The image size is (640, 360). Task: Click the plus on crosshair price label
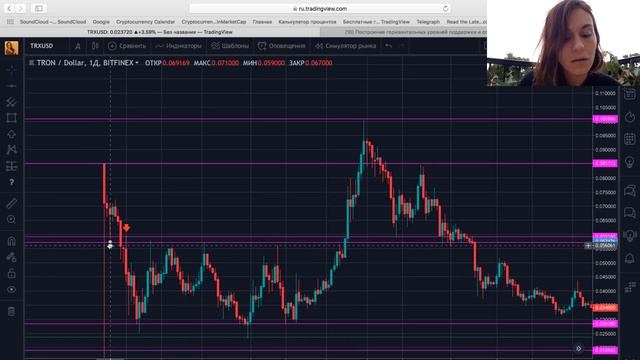pyautogui.click(x=588, y=246)
